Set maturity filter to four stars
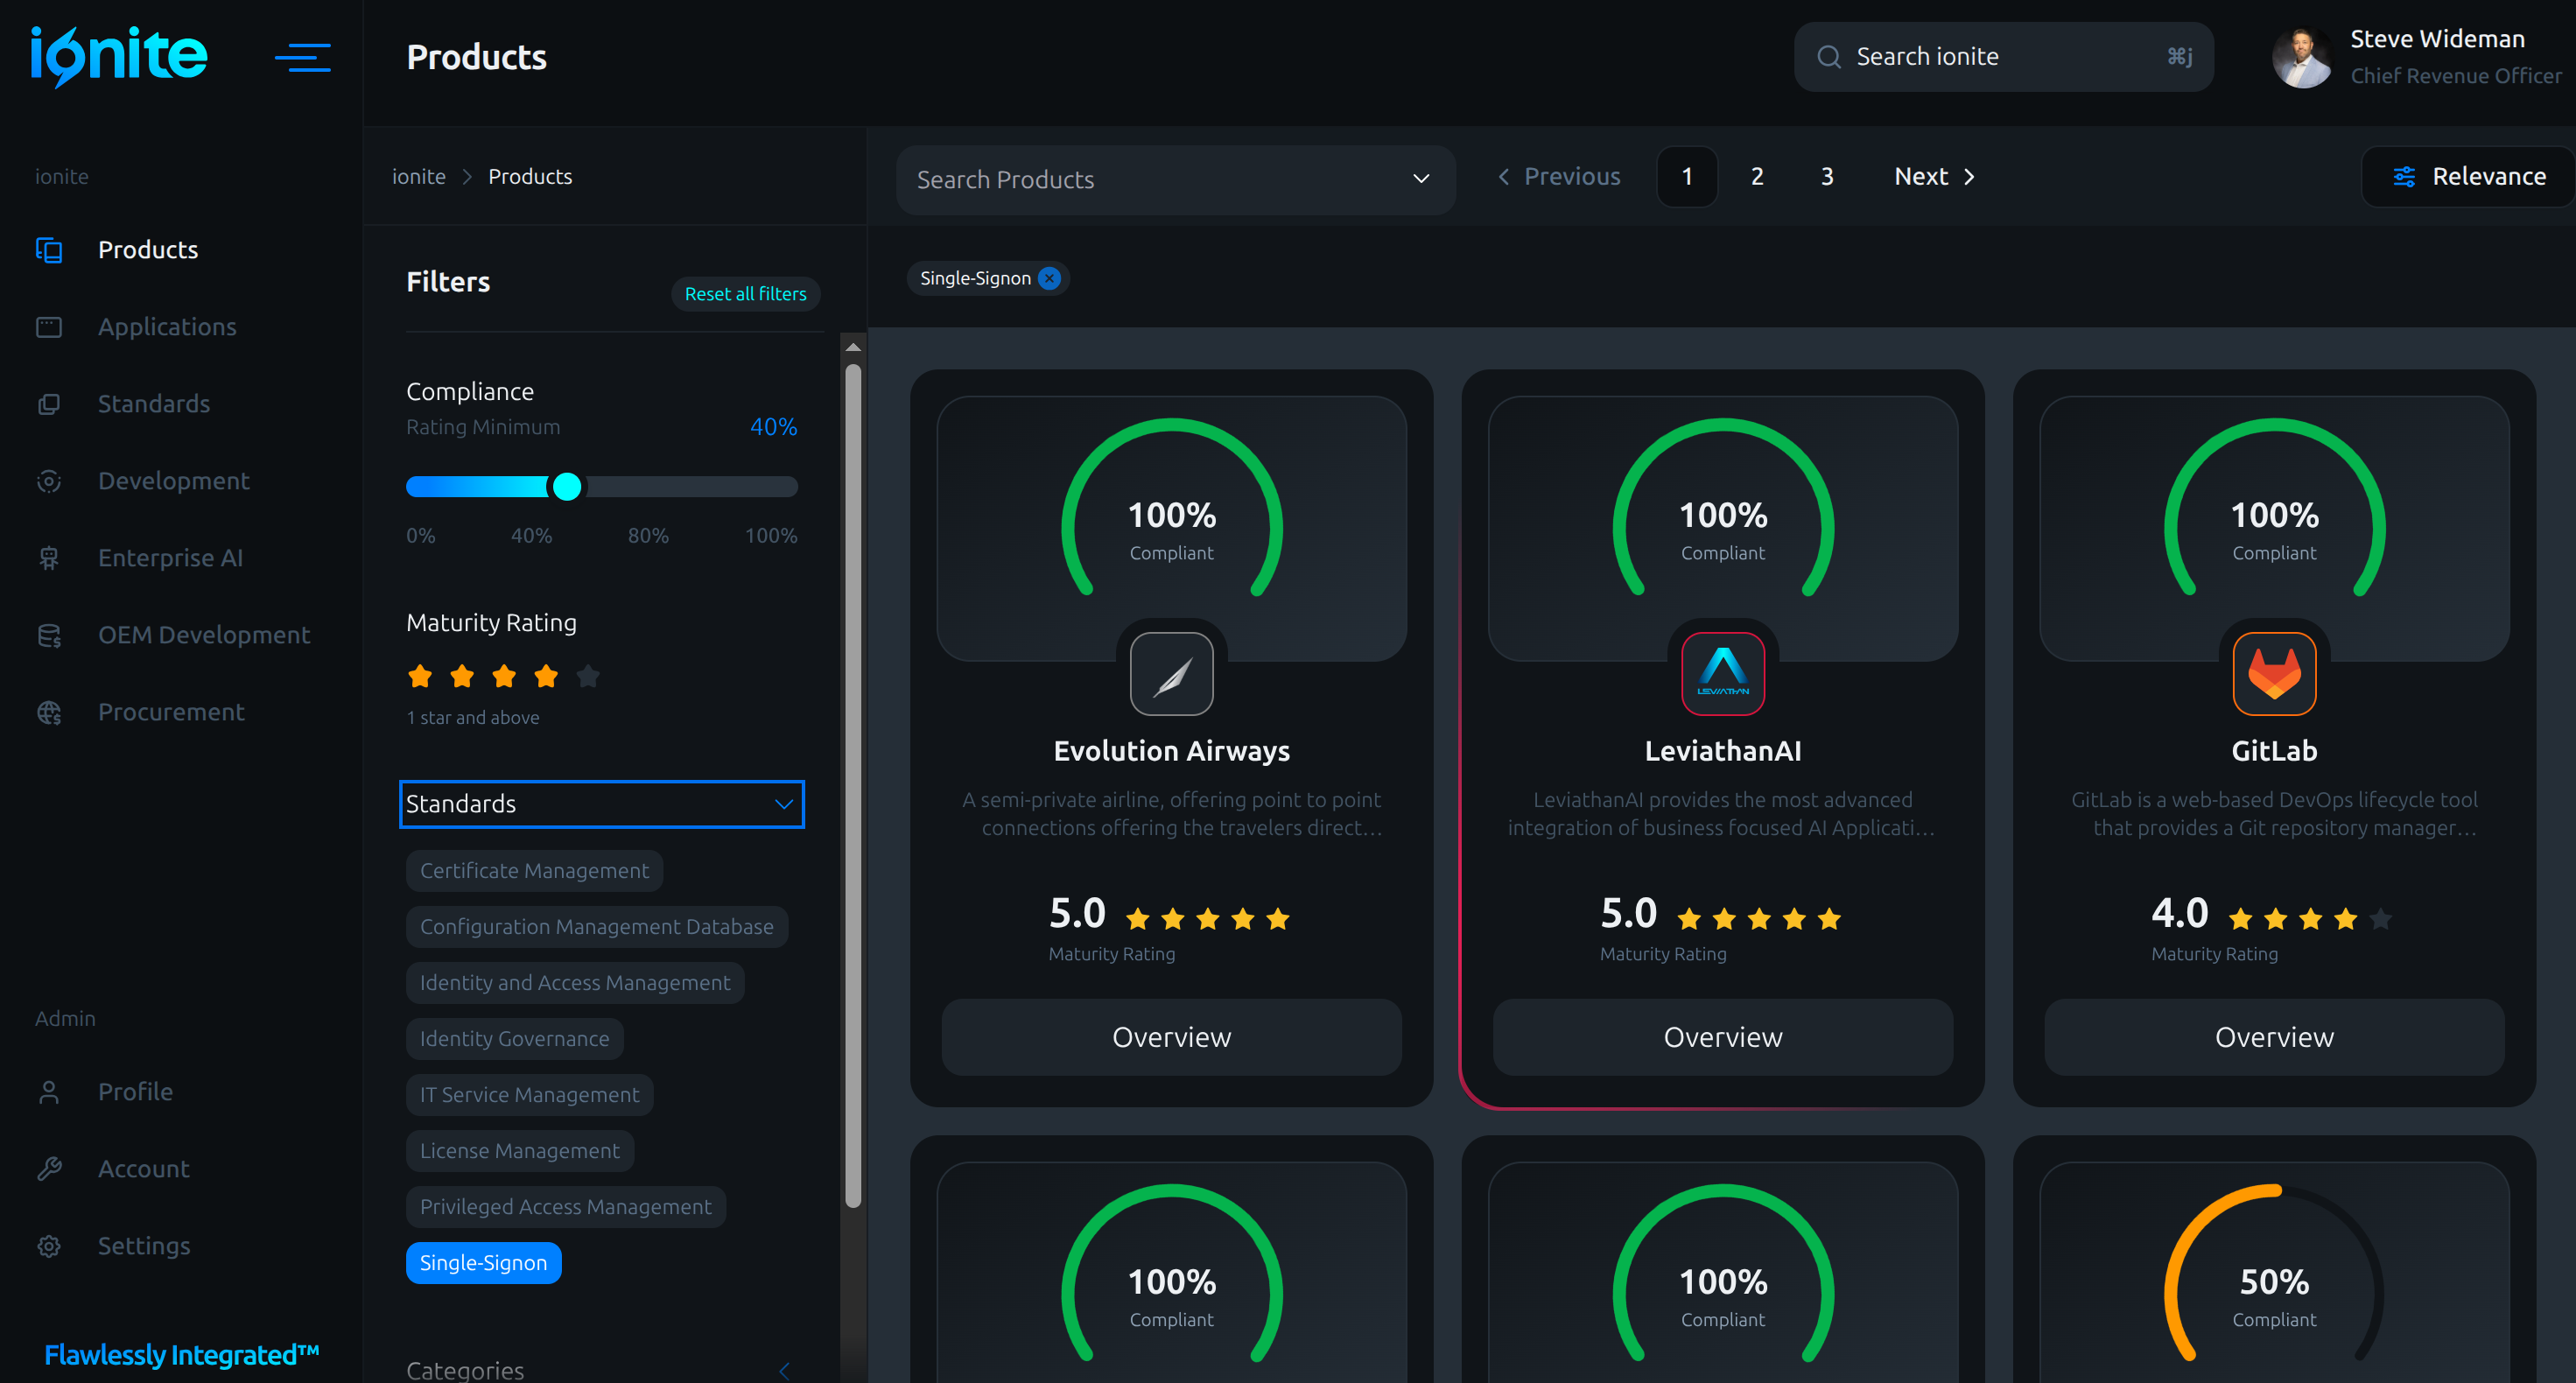This screenshot has height=1383, width=2576. pyautogui.click(x=546, y=677)
